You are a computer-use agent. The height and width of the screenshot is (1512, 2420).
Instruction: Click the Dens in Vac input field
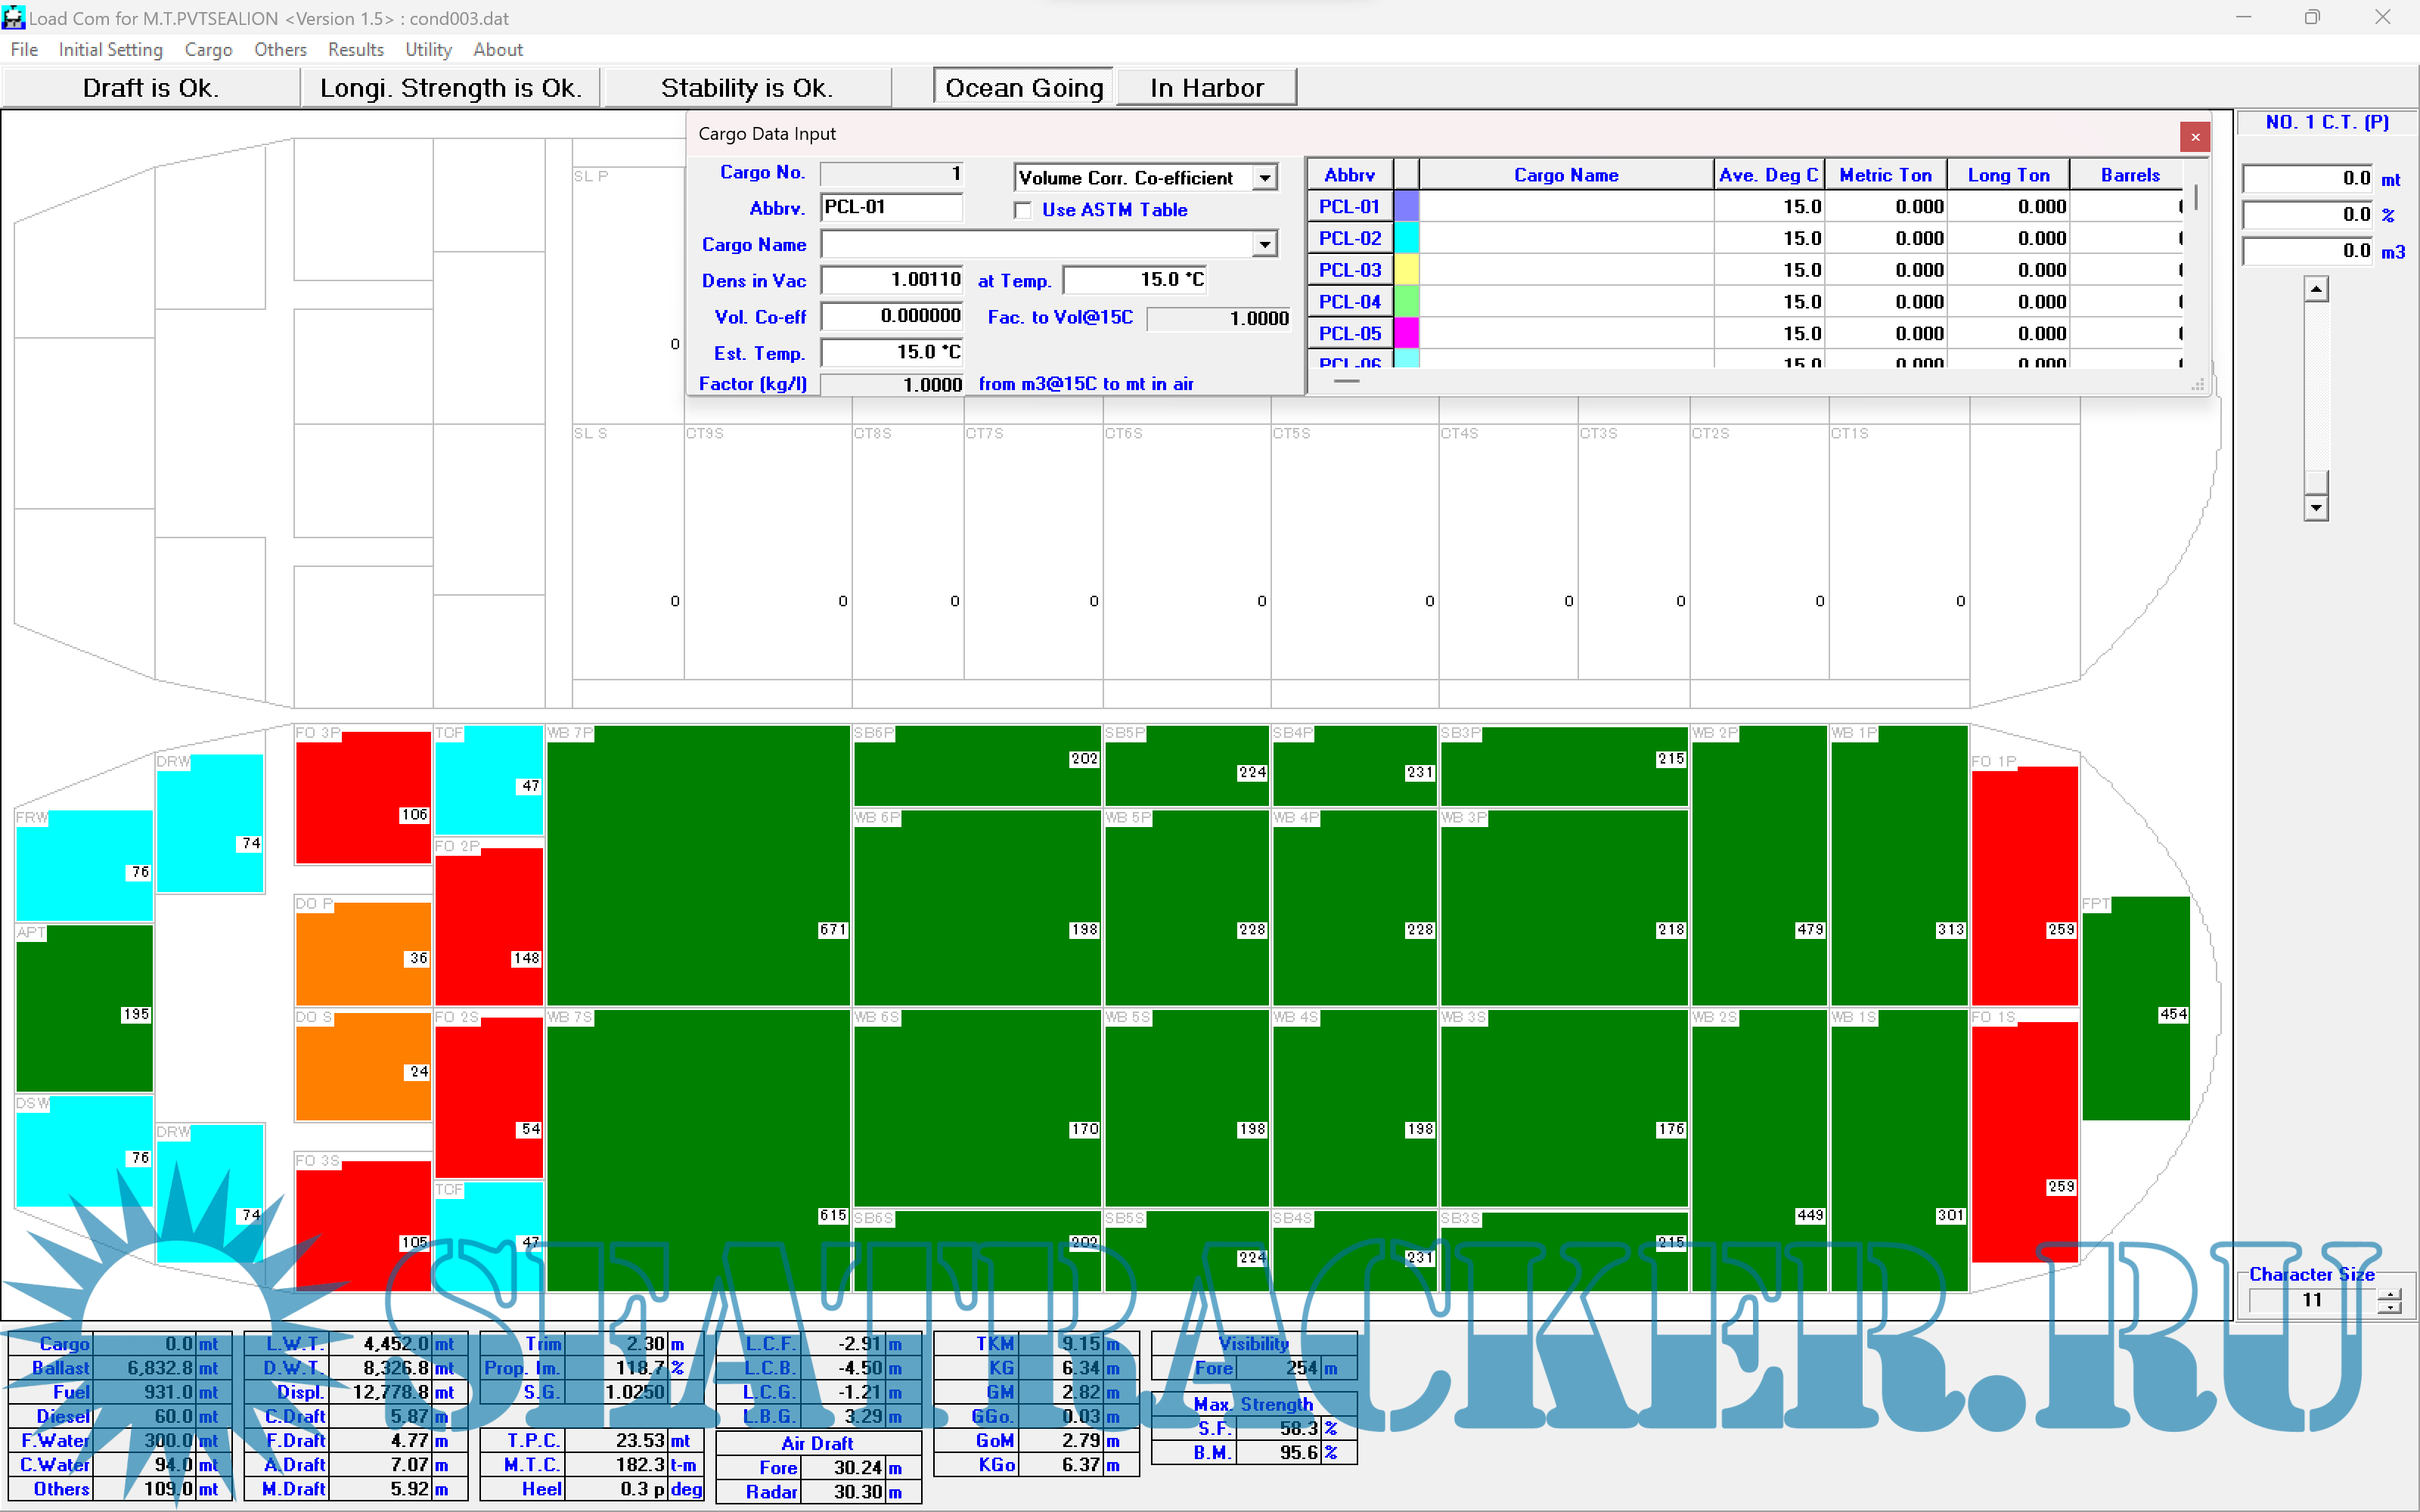pos(891,280)
